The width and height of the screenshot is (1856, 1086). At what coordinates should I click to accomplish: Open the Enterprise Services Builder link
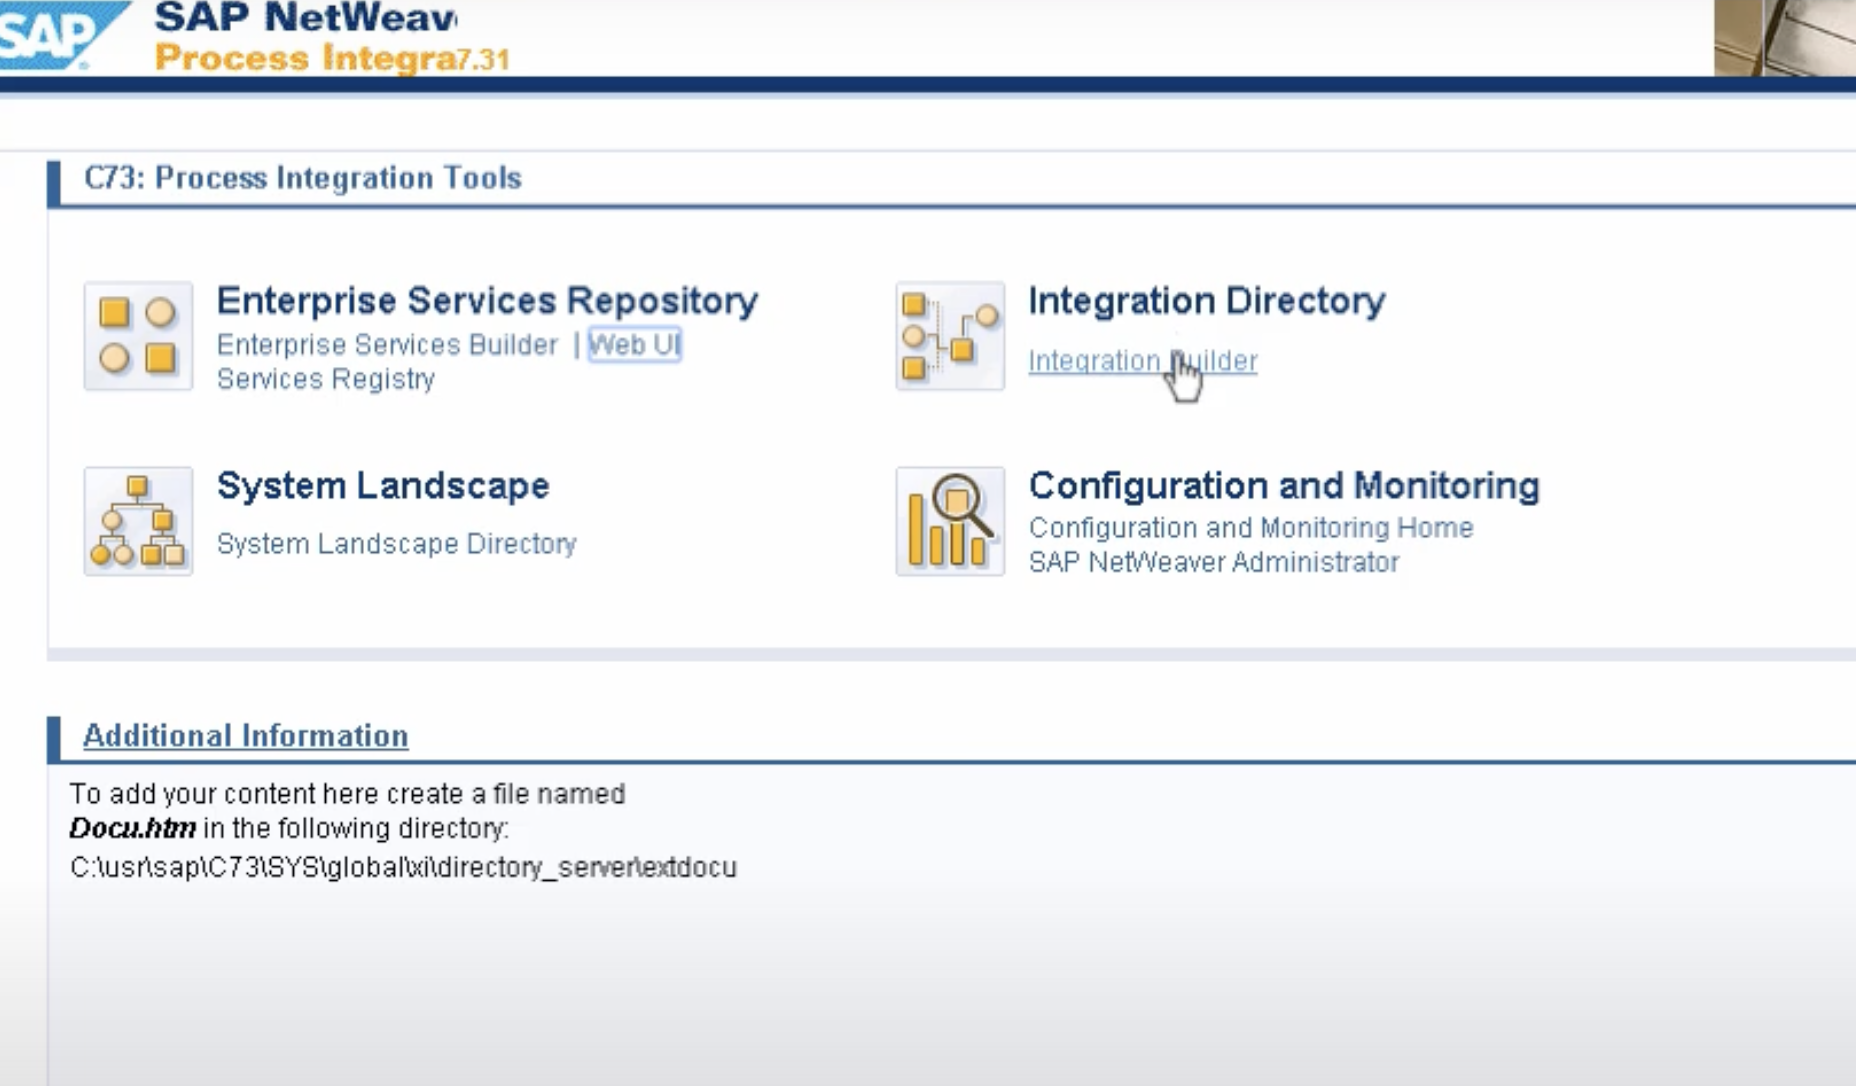pos(387,345)
